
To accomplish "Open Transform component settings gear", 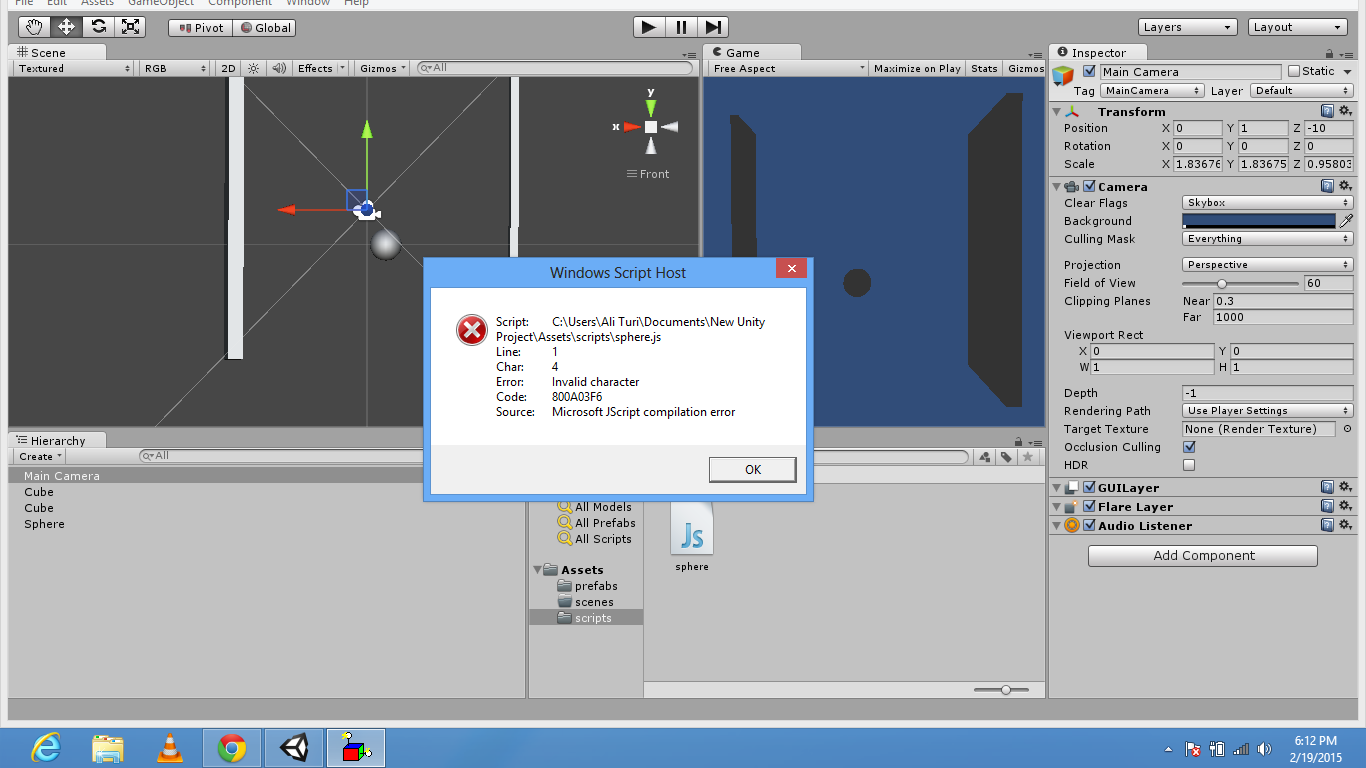I will coord(1344,111).
